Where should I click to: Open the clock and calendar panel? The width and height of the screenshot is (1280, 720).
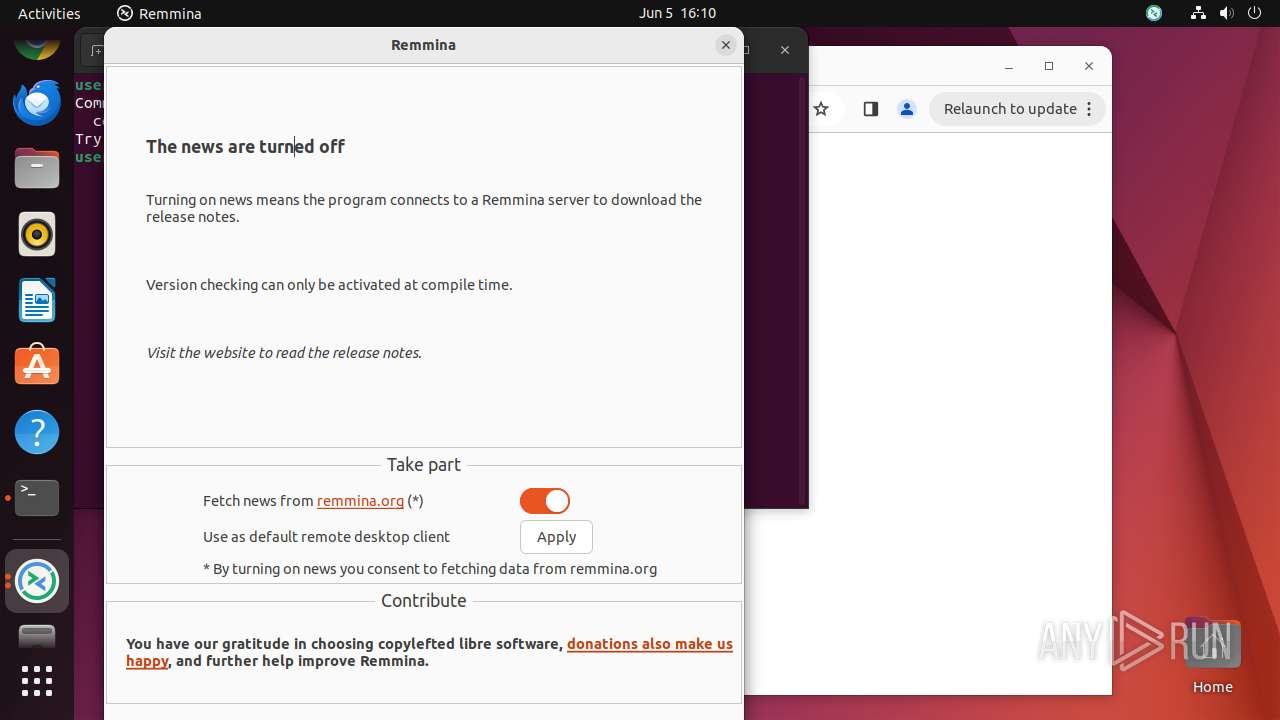(677, 13)
